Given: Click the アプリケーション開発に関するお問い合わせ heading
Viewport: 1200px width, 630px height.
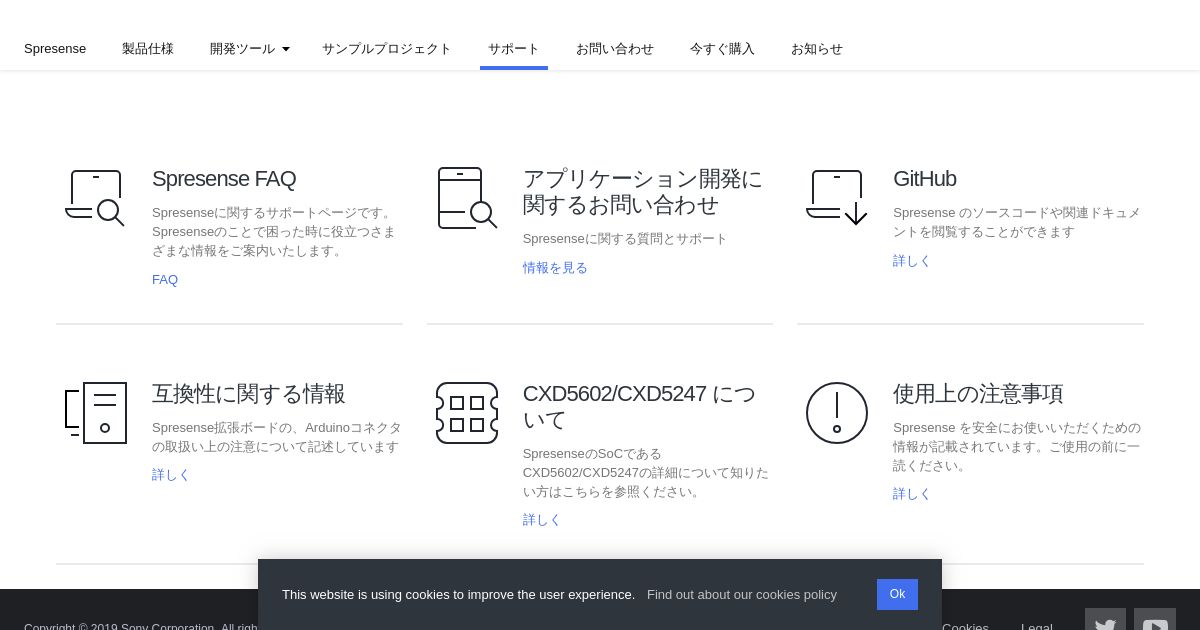Looking at the screenshot, I should point(642,192).
